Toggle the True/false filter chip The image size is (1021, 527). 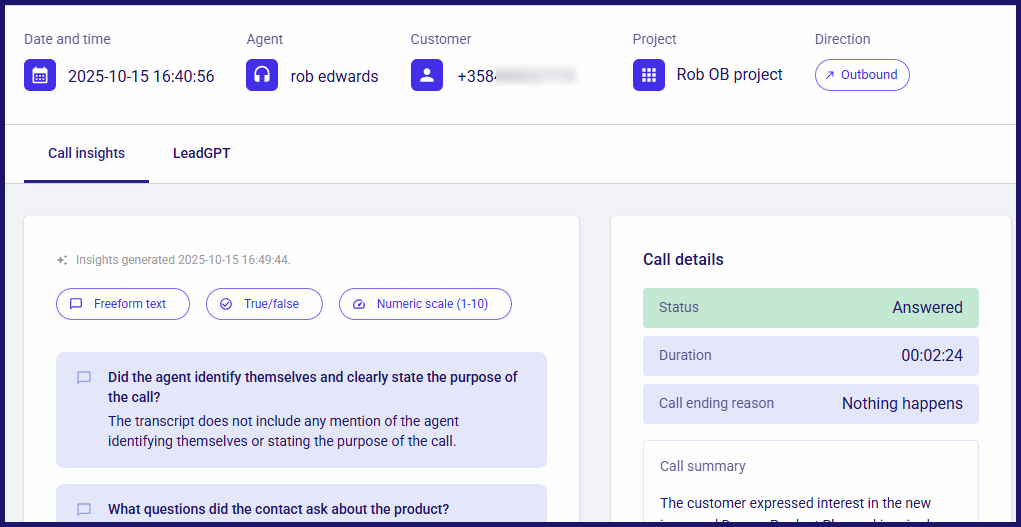(x=264, y=304)
